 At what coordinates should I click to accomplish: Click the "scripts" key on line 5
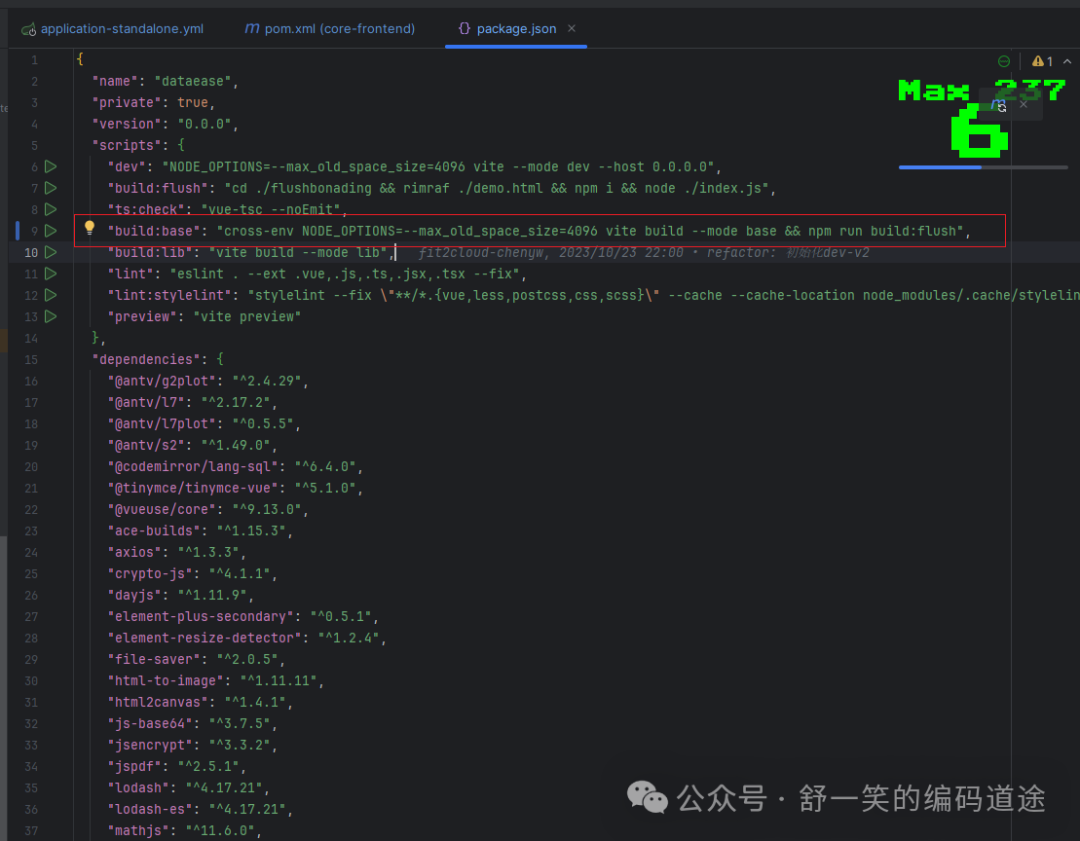point(127,145)
